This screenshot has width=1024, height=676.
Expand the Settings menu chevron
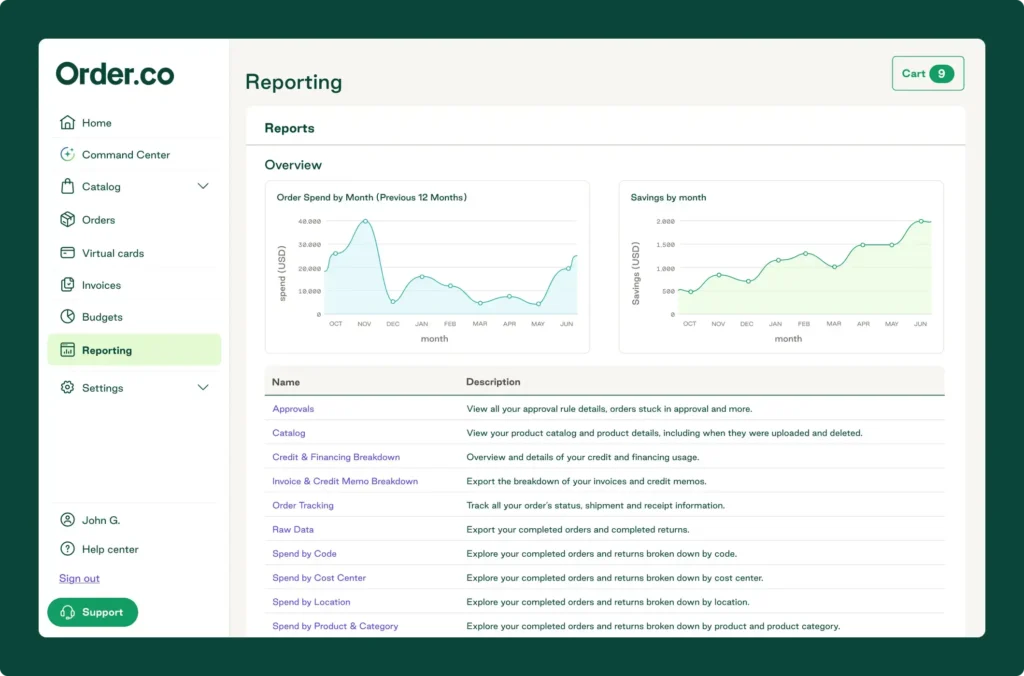(x=203, y=388)
